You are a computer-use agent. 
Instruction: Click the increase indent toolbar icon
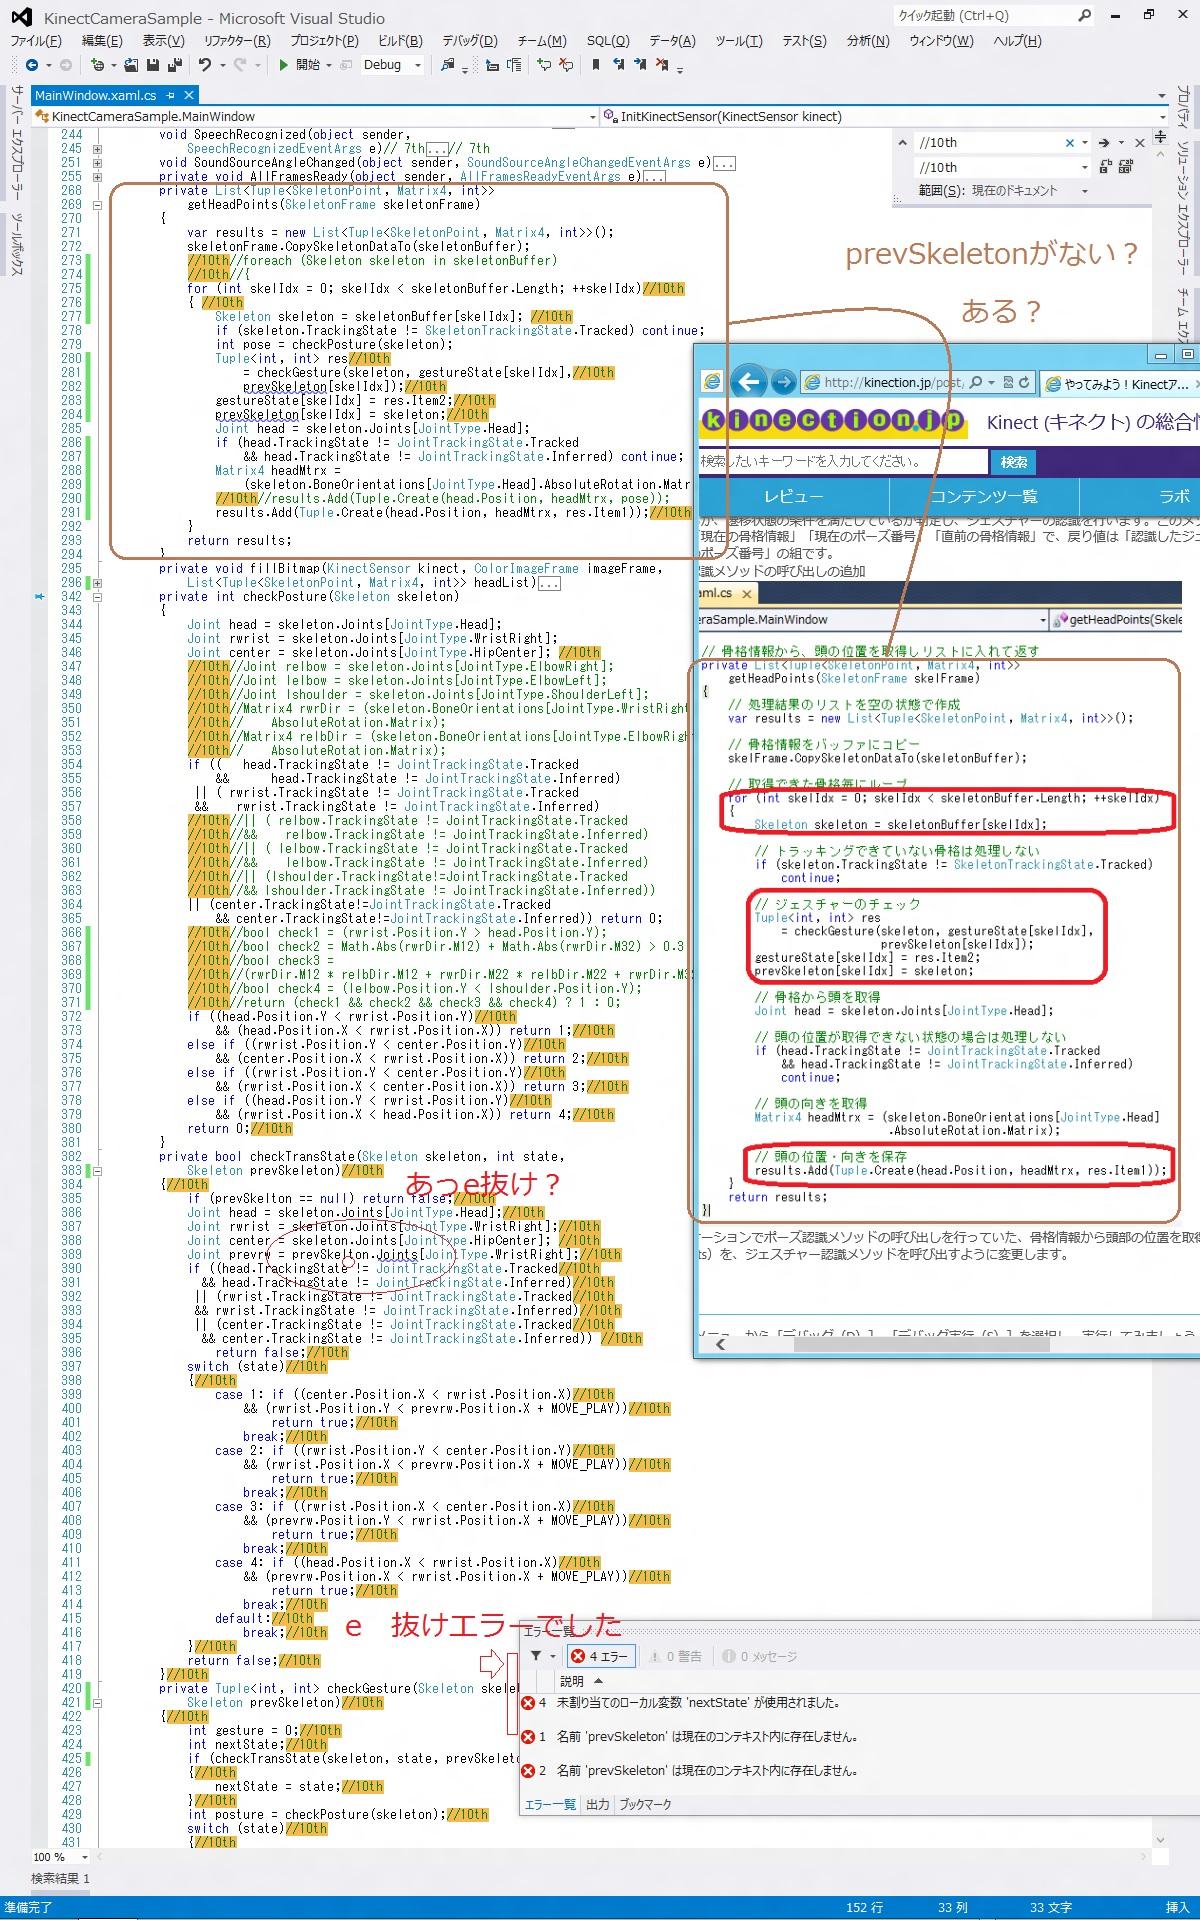point(514,65)
